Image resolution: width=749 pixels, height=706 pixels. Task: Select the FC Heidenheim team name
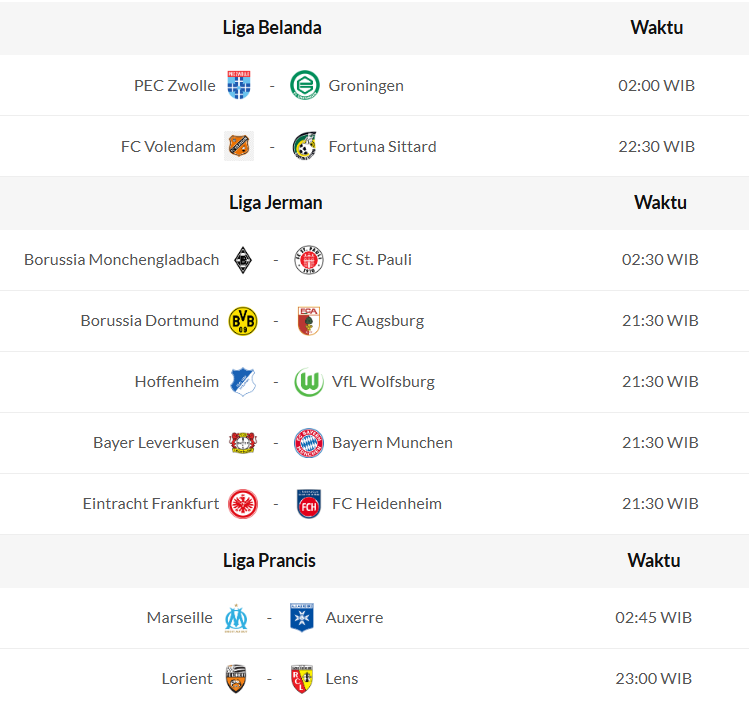tap(387, 504)
